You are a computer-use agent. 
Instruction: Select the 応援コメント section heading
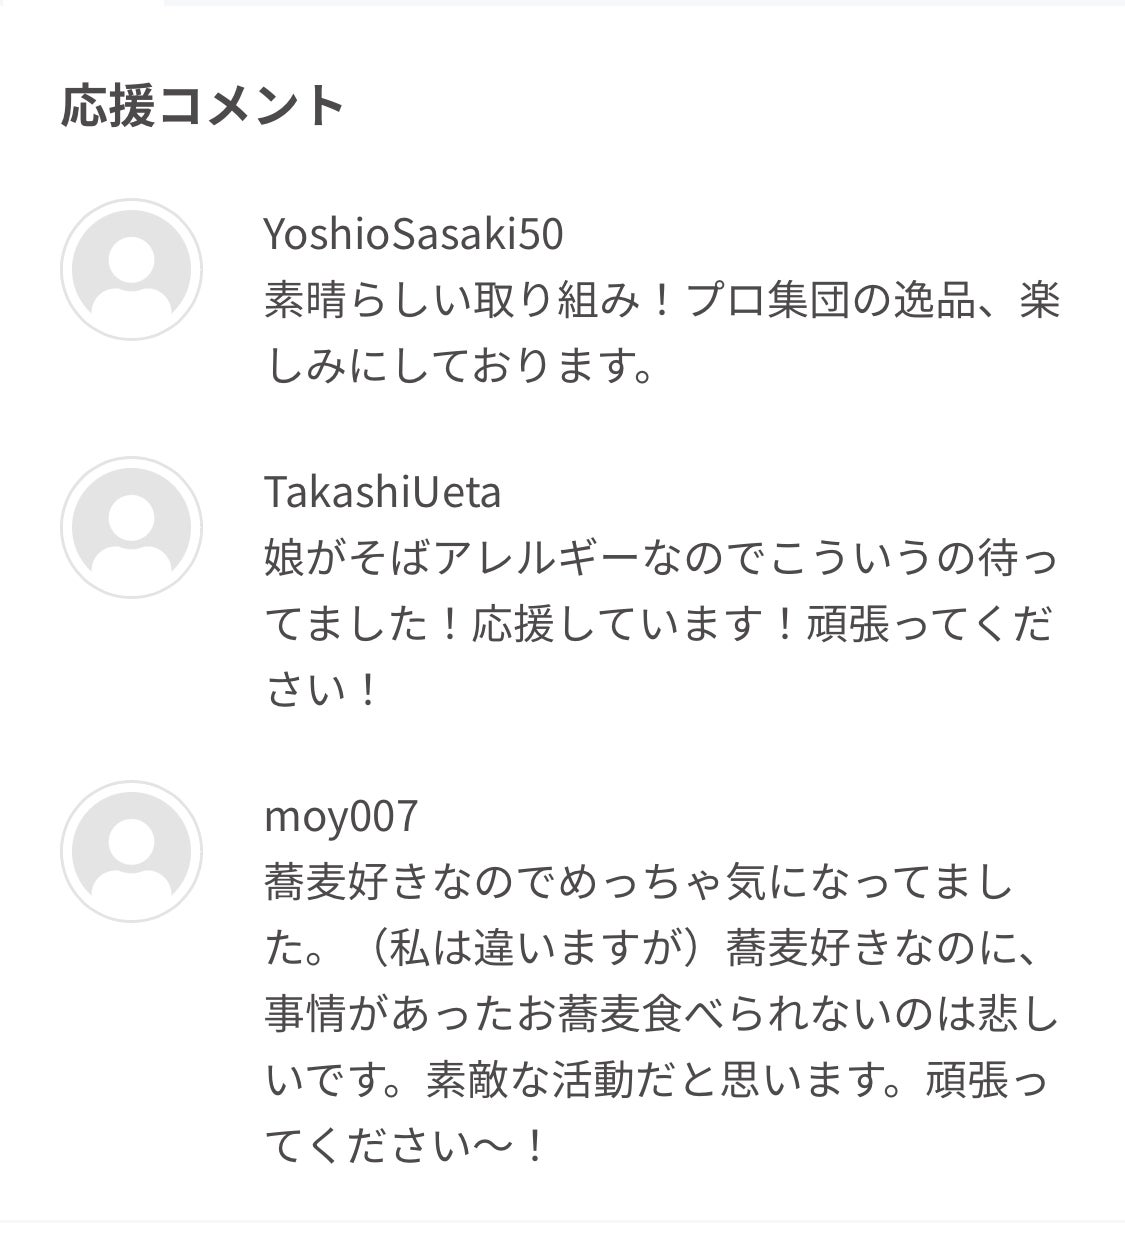(203, 105)
